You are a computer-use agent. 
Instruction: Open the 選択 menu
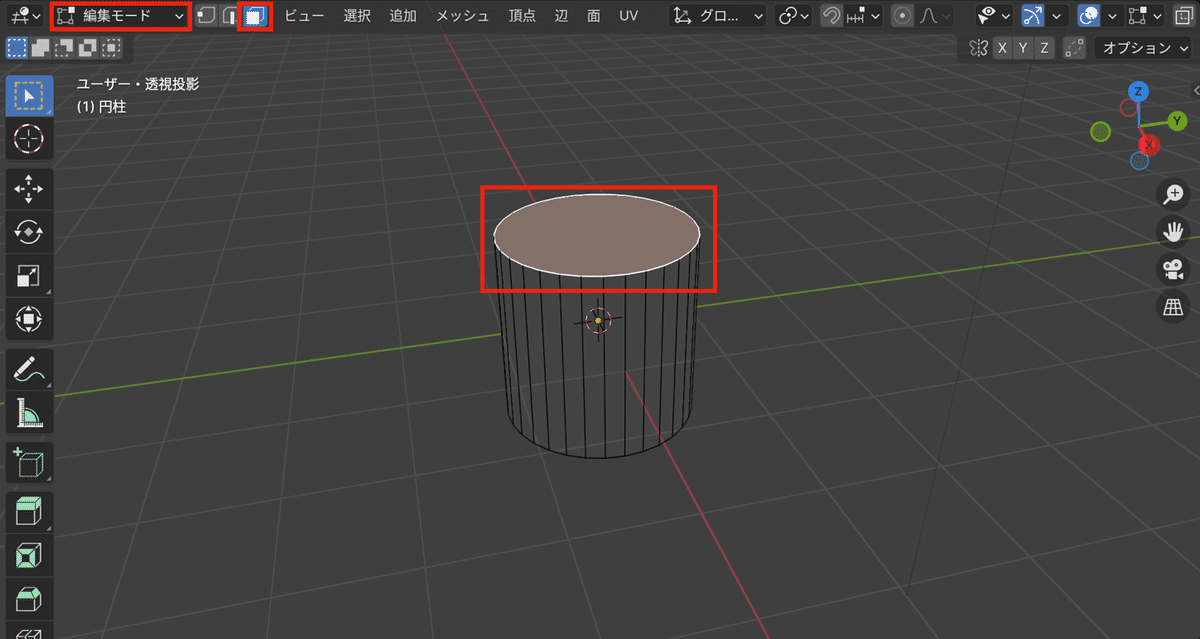pos(357,16)
